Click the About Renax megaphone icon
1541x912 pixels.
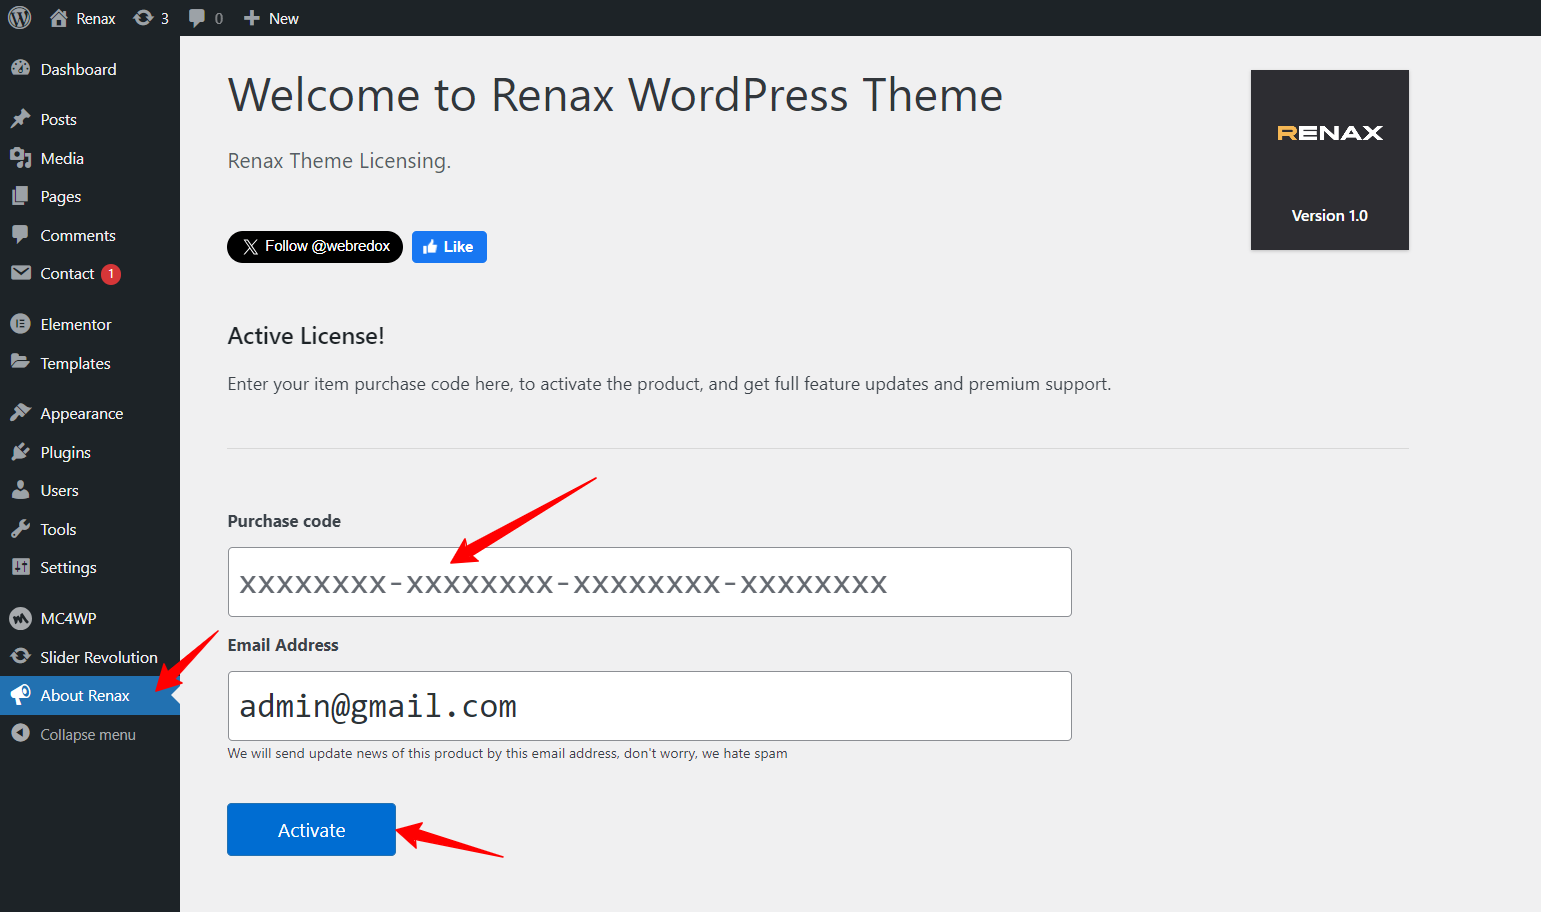click(x=20, y=694)
